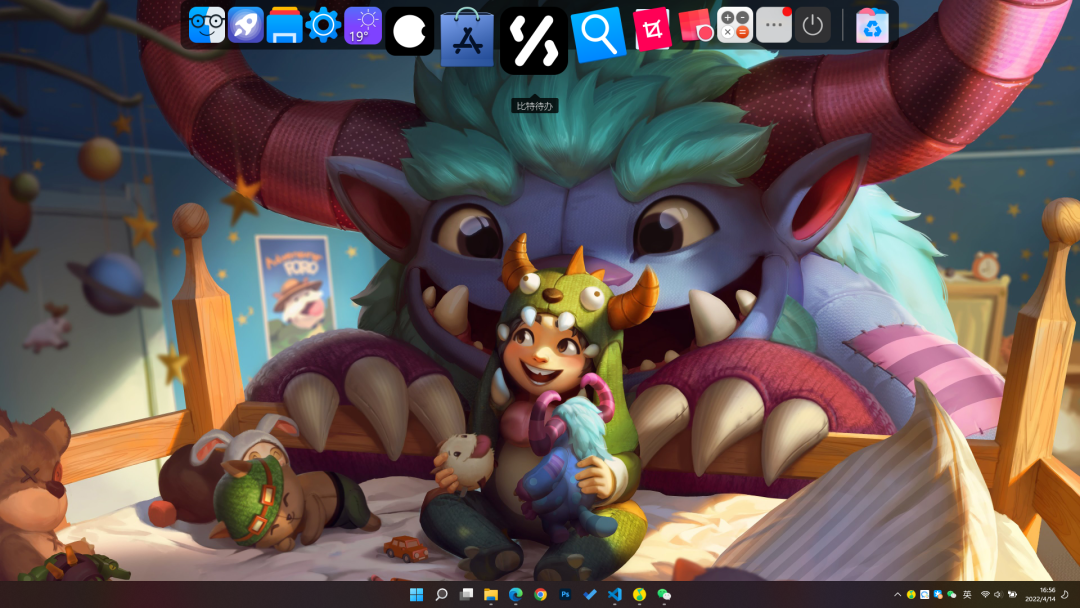Click the black white-circle dock icon
This screenshot has height=608, width=1080.
(410, 31)
